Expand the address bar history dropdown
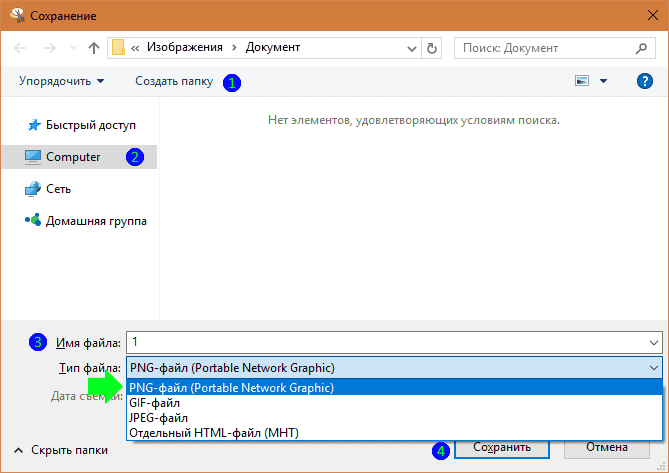Image resolution: width=669 pixels, height=473 pixels. click(412, 49)
